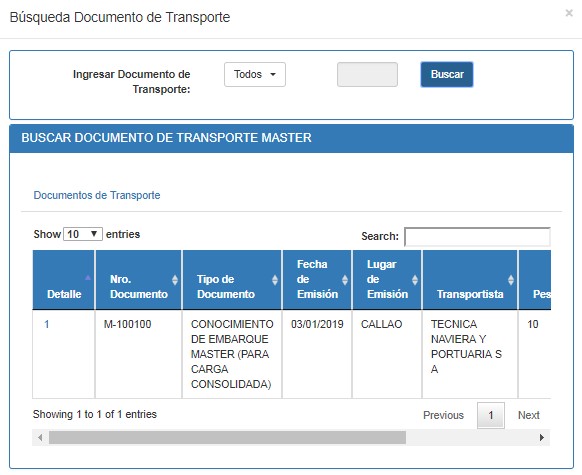Image resolution: width=582 pixels, height=475 pixels.
Task: Go to Next page of results
Action: pyautogui.click(x=529, y=415)
